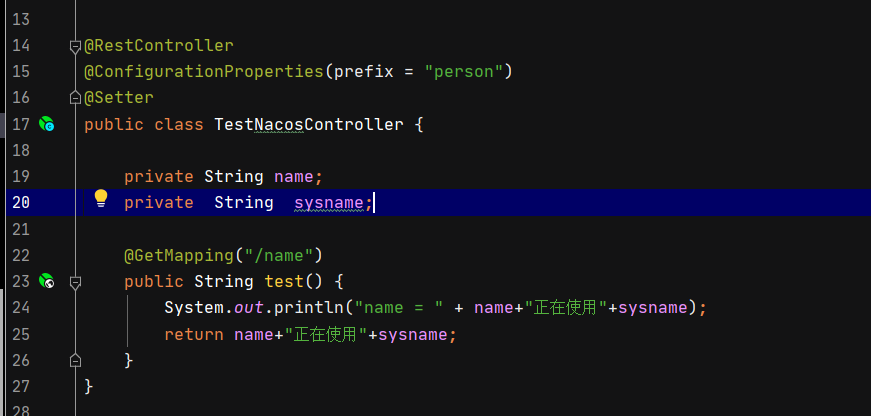
Task: Open the yellow lightbulb quick-fix icon
Action: click(101, 199)
